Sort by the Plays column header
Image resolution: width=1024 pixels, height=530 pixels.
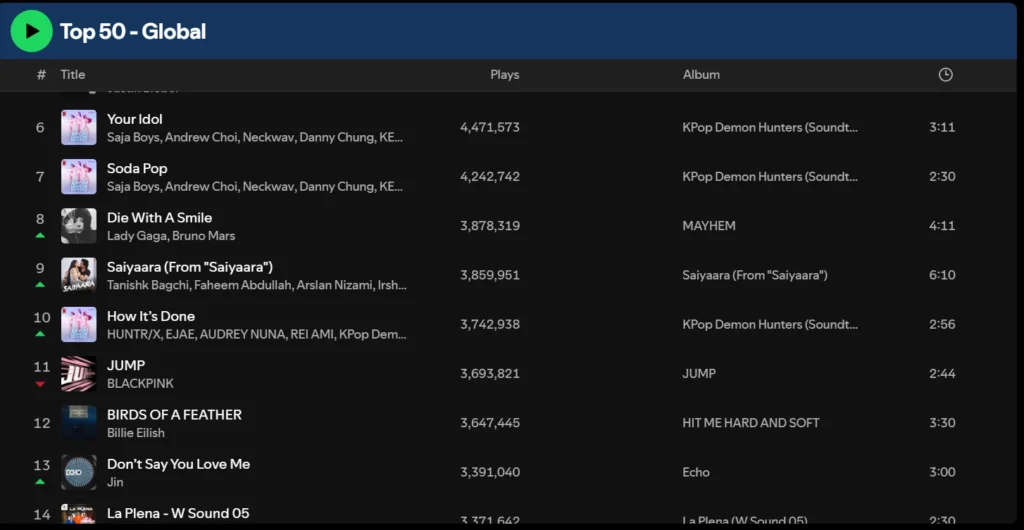[x=505, y=75]
